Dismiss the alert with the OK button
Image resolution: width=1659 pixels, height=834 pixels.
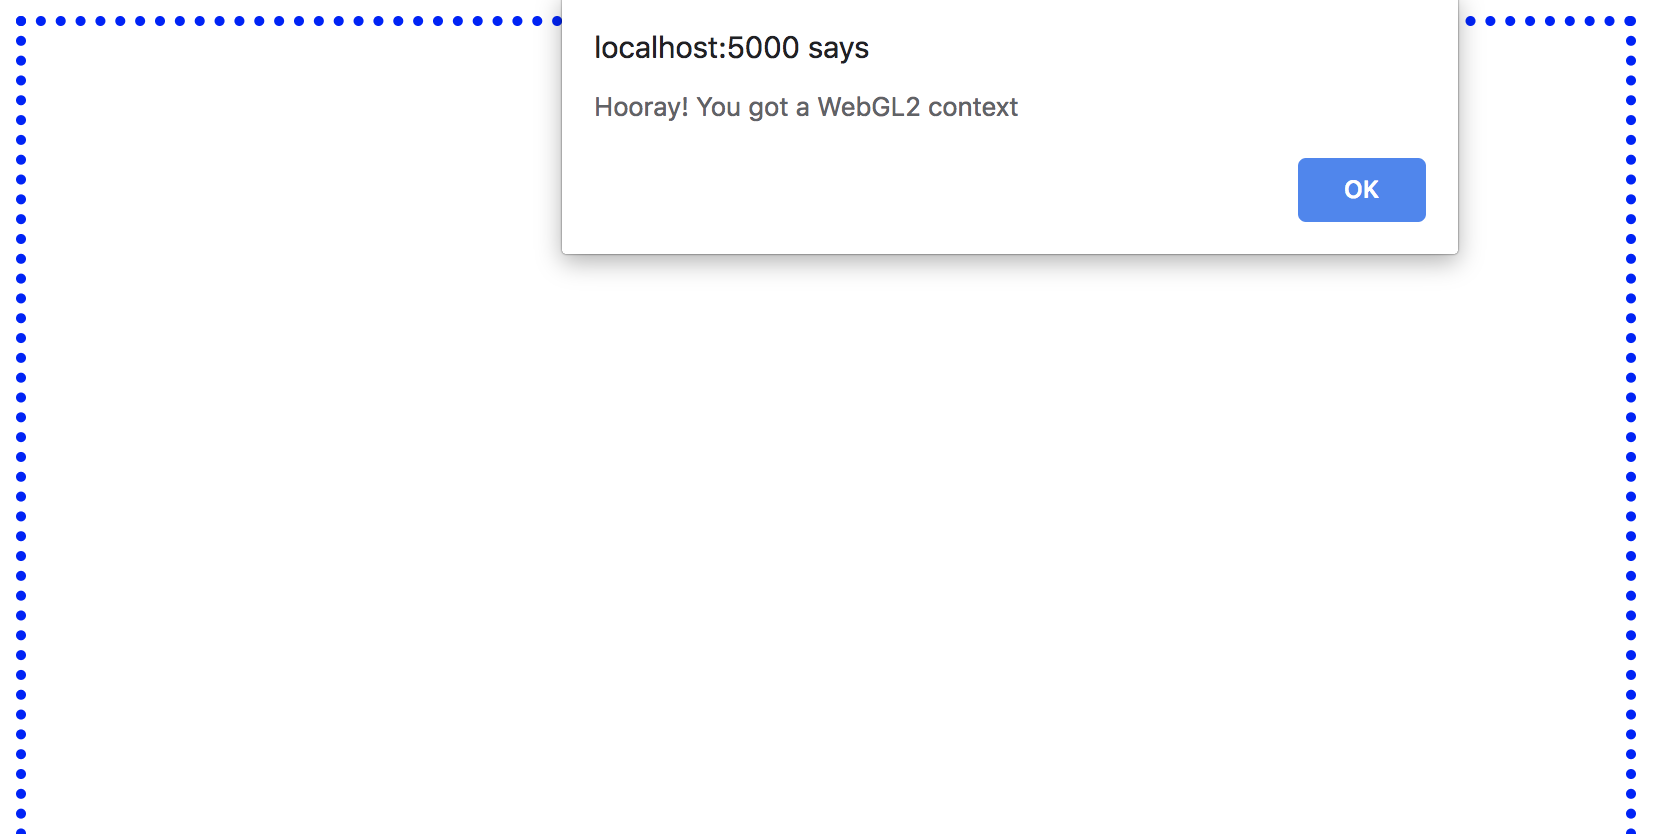click(x=1361, y=190)
